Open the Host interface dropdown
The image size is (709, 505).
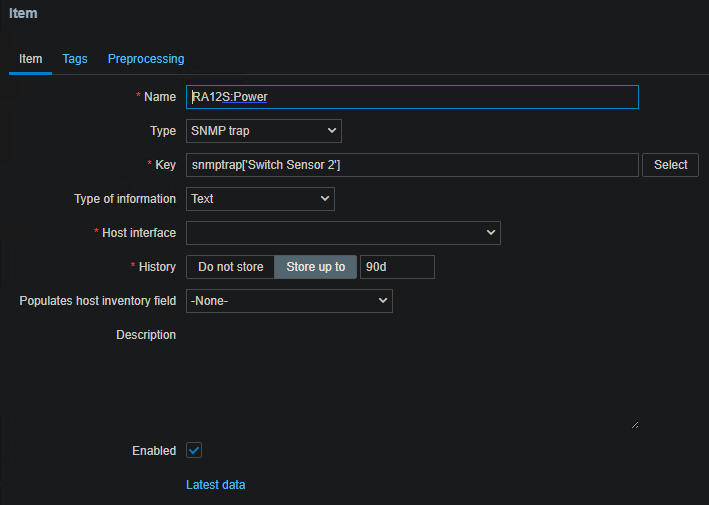point(343,233)
